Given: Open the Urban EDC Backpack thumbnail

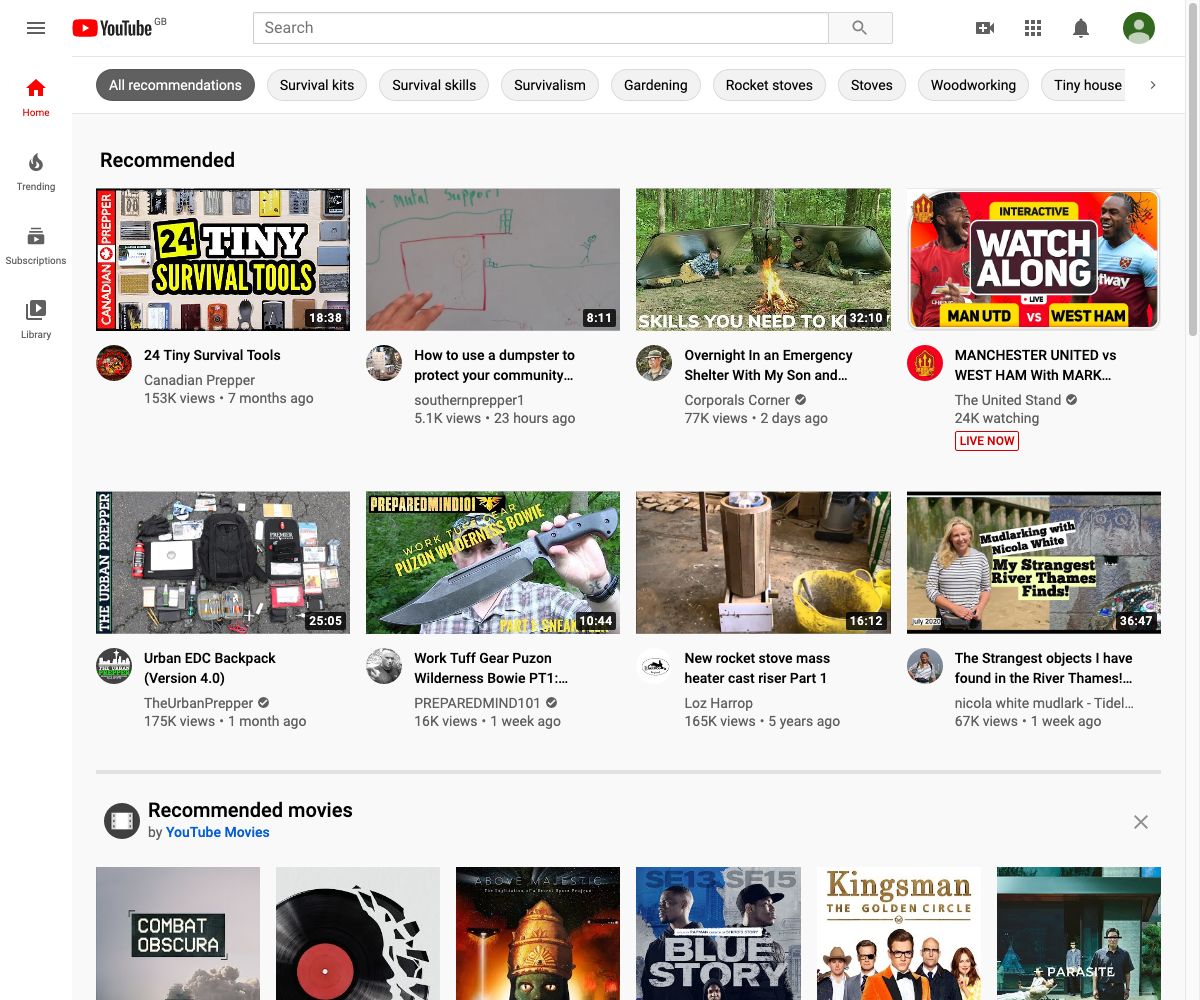Looking at the screenshot, I should (x=223, y=562).
